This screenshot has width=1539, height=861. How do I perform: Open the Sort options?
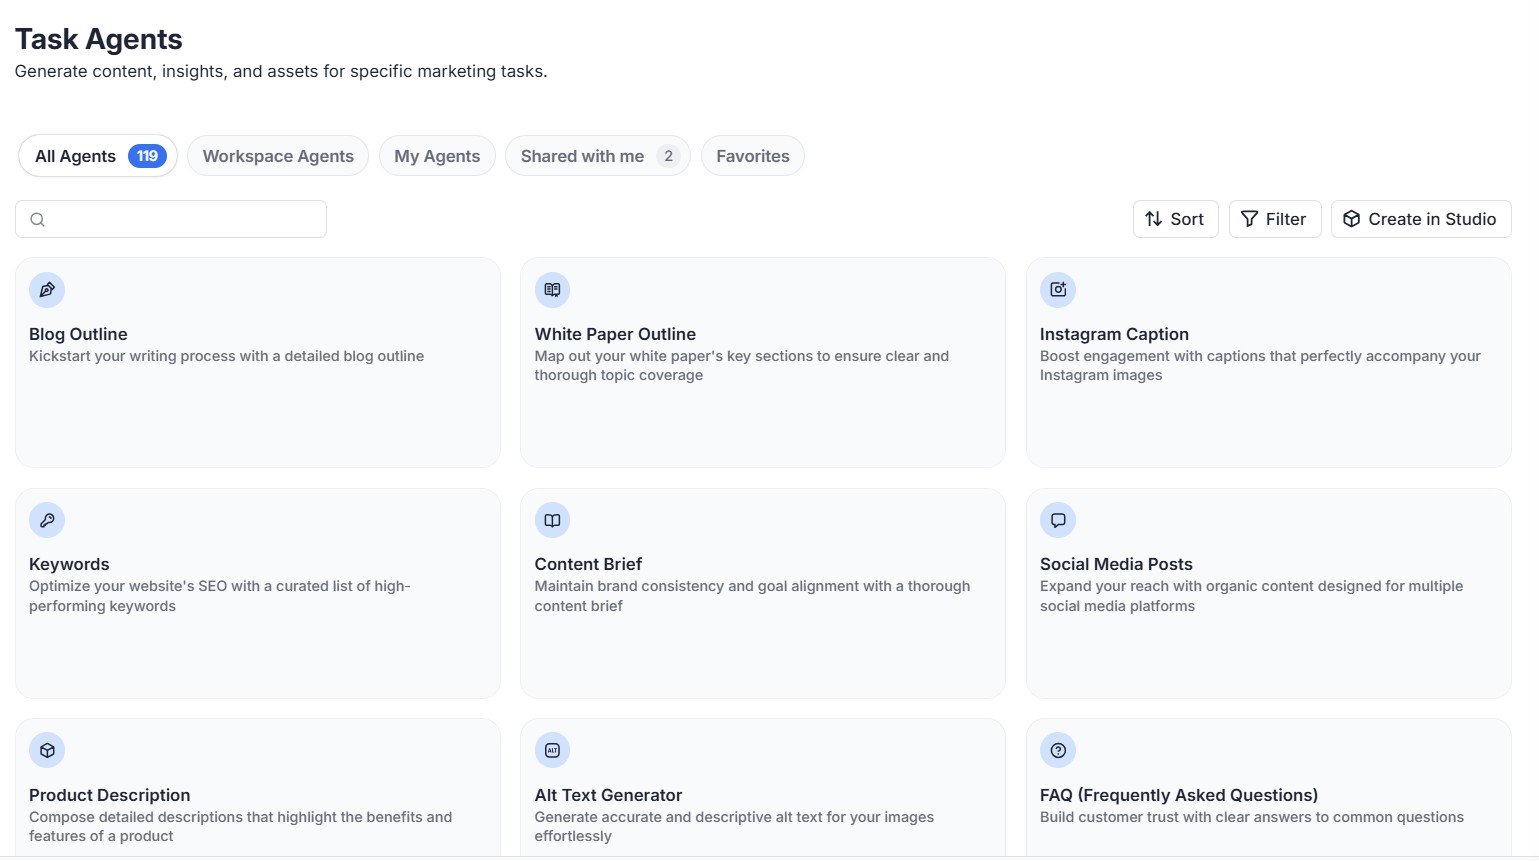(x=1175, y=219)
